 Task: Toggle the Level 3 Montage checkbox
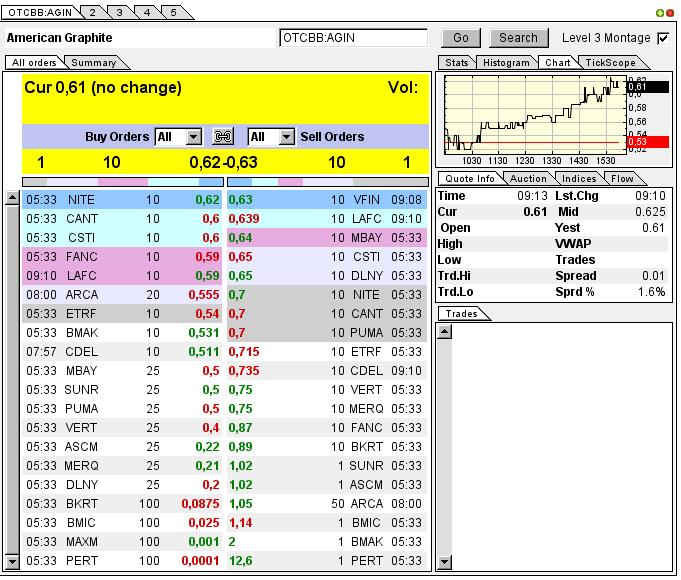[662, 38]
